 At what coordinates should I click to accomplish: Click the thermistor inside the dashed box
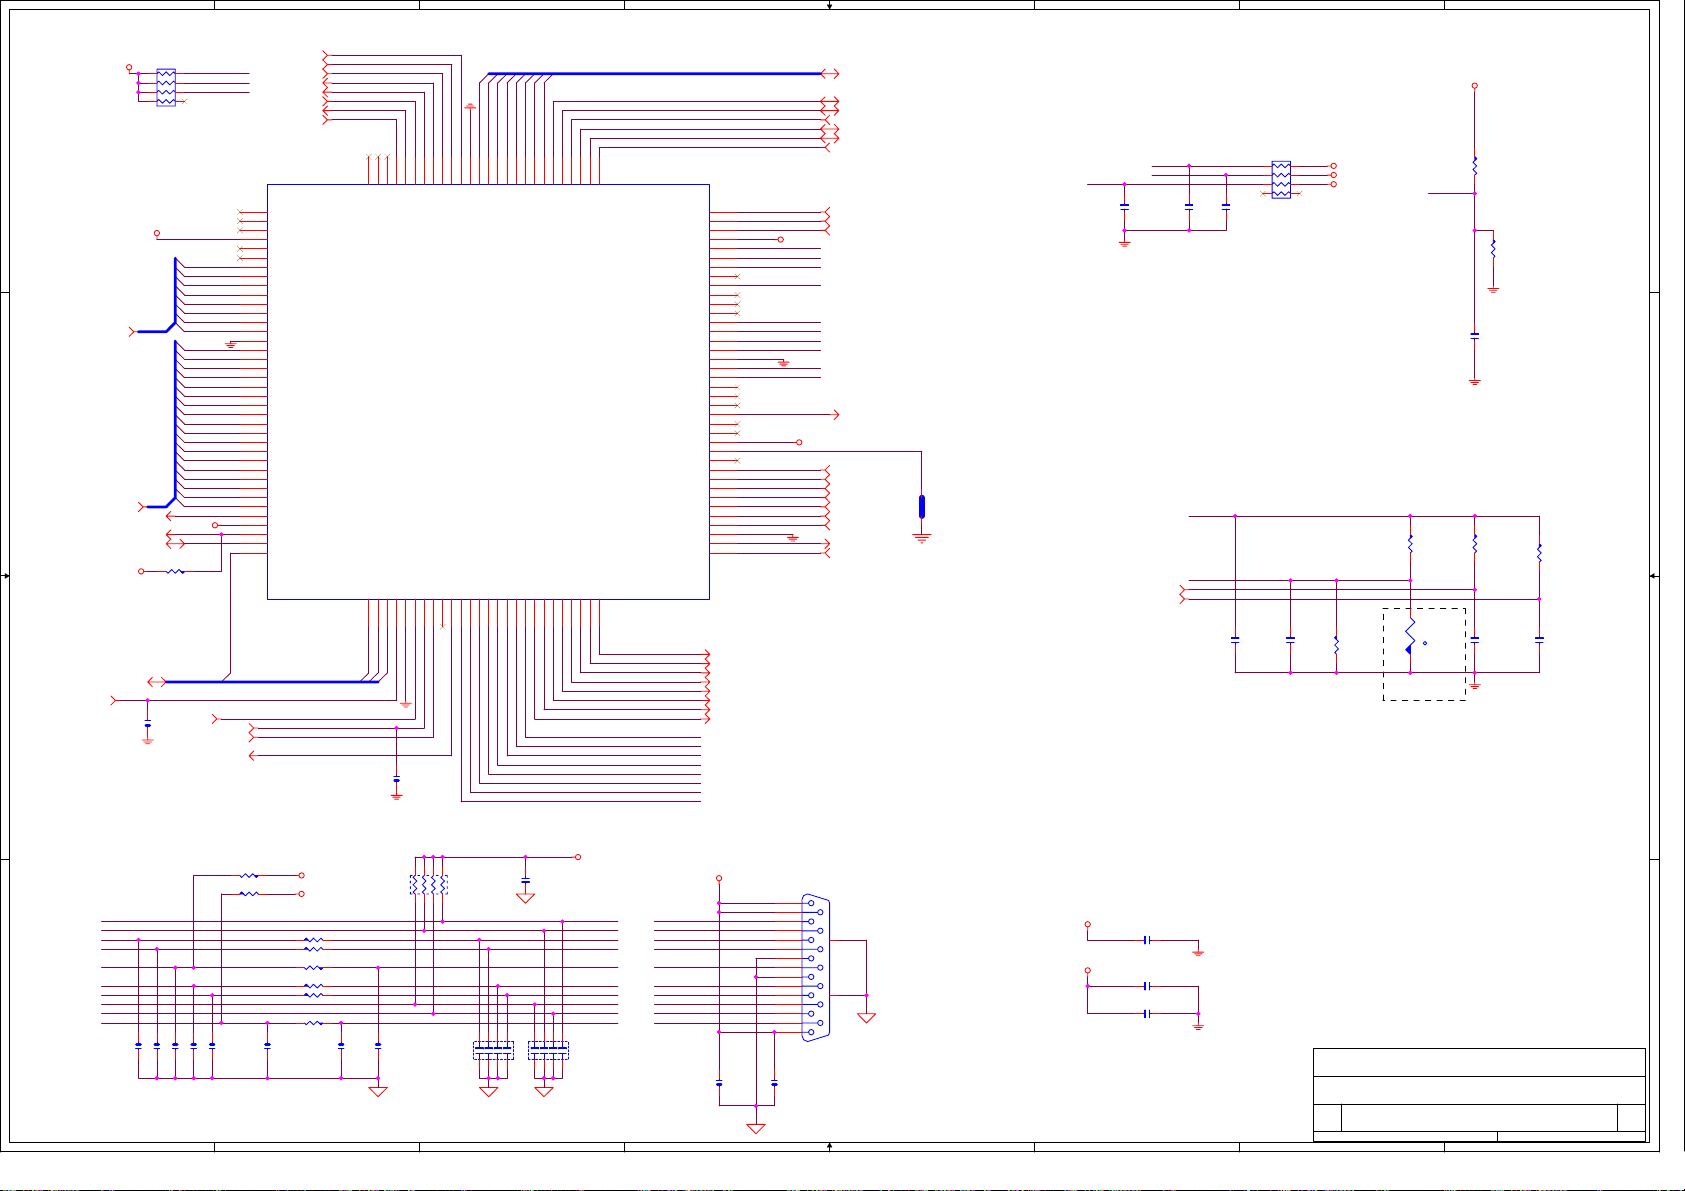[1410, 634]
